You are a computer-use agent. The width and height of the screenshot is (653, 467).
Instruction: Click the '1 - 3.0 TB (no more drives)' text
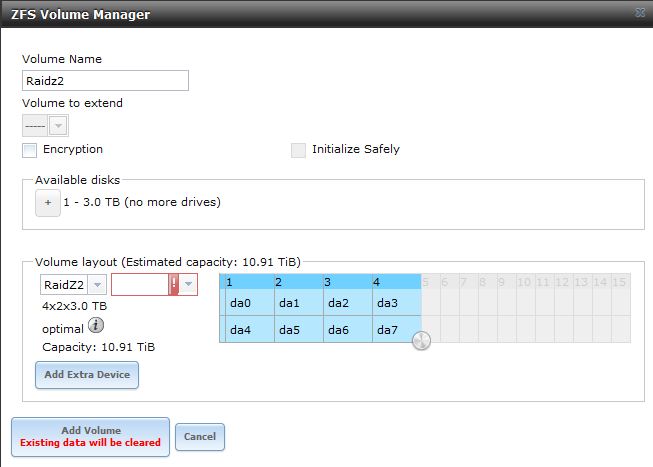pos(142,202)
